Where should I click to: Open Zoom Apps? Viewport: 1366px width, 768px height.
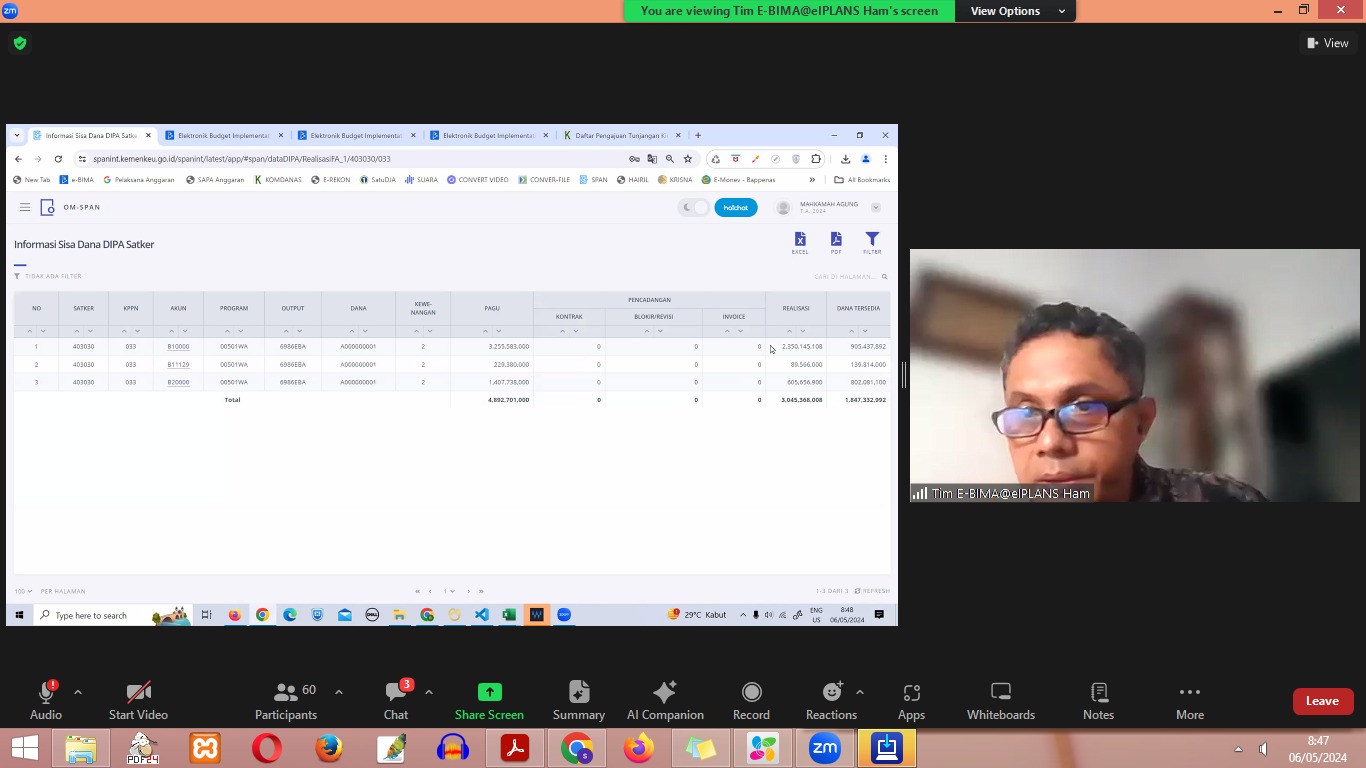(911, 701)
